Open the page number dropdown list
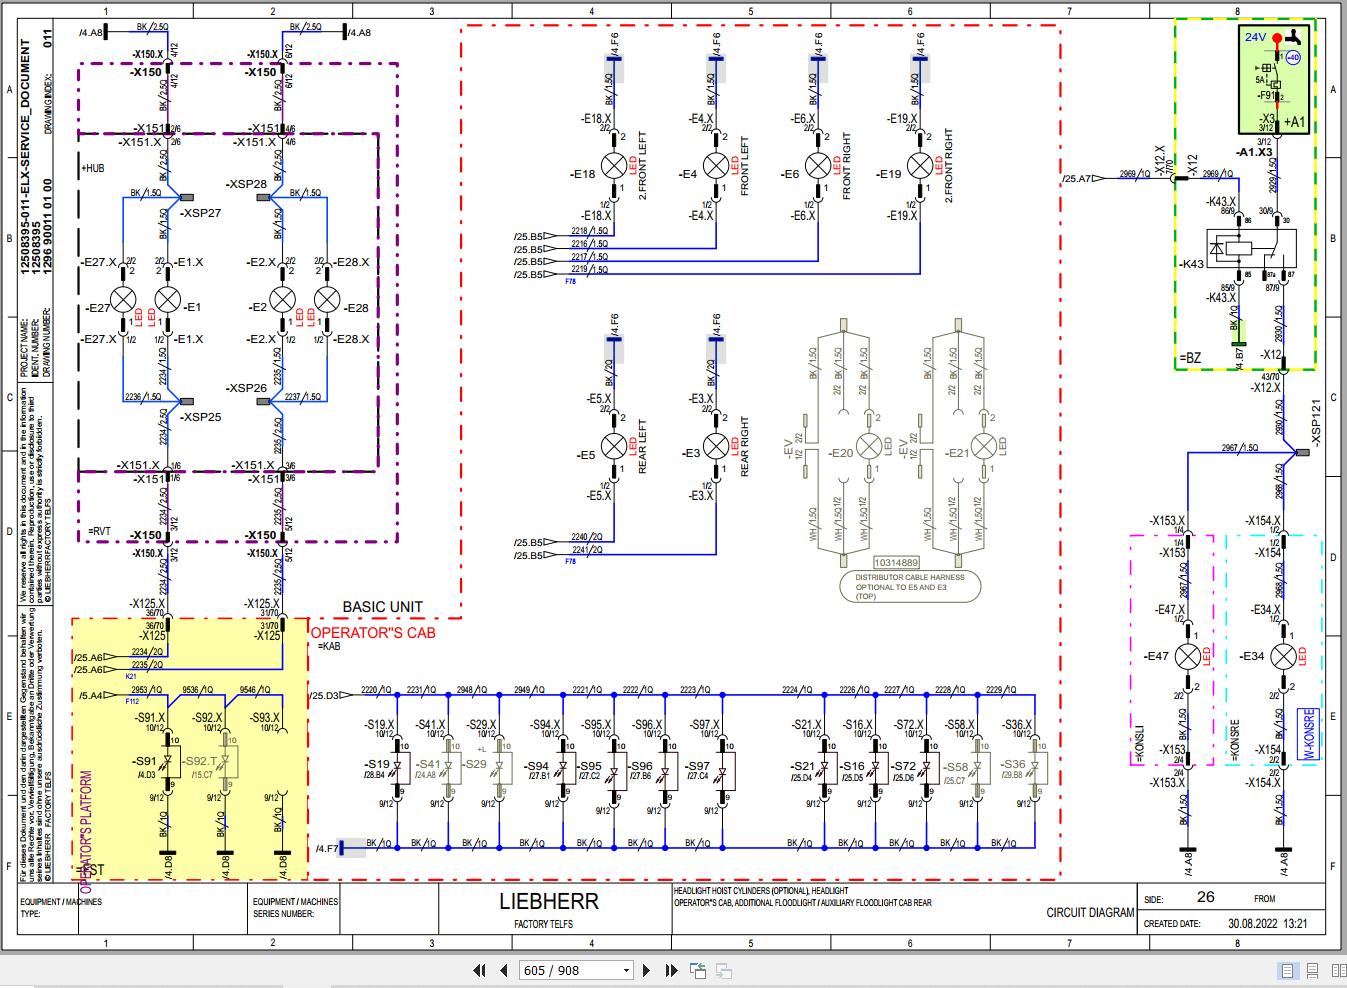This screenshot has height=988, width=1347. click(625, 970)
